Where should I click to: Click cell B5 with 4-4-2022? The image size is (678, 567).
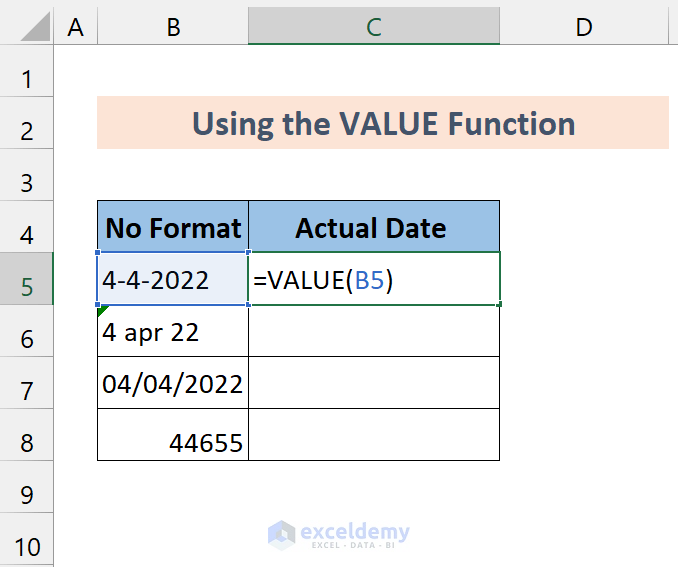click(x=173, y=279)
